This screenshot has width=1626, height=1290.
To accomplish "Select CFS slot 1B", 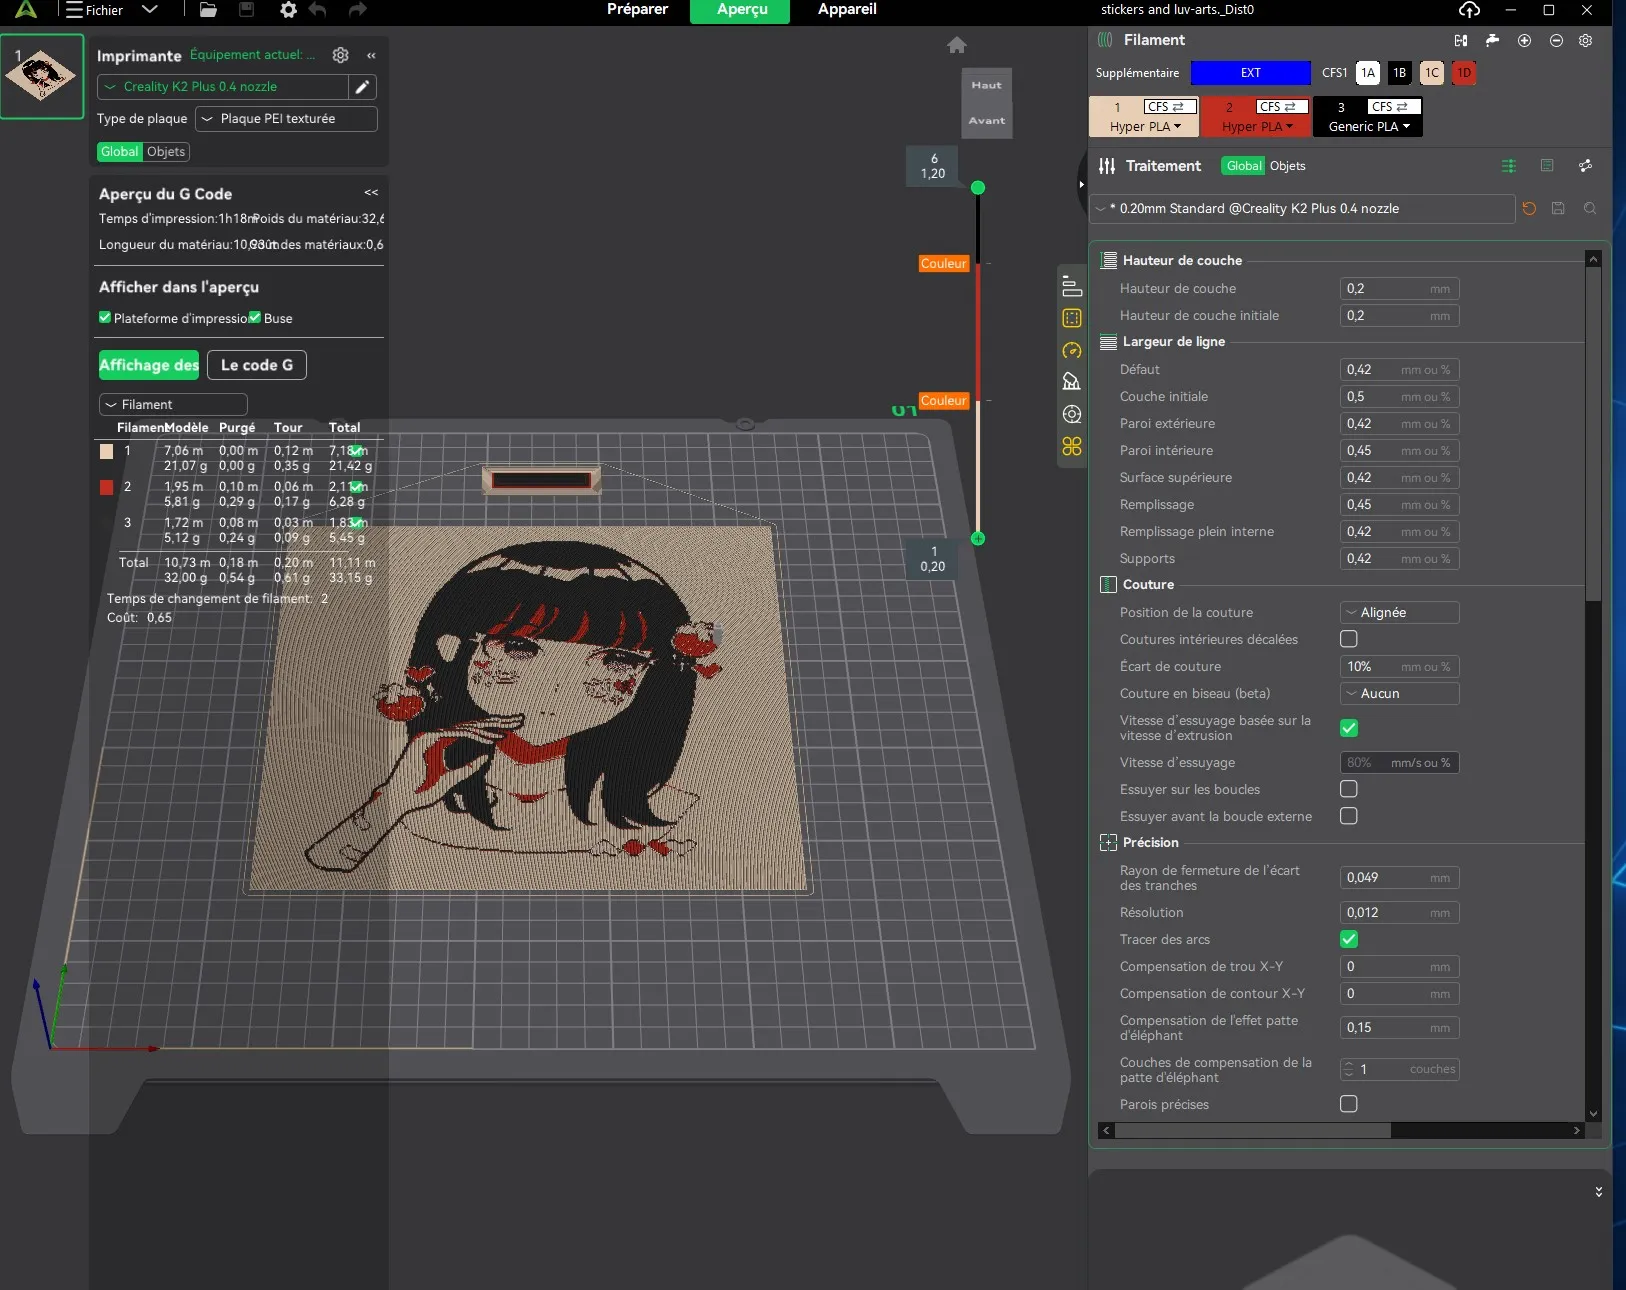I will 1400,73.
